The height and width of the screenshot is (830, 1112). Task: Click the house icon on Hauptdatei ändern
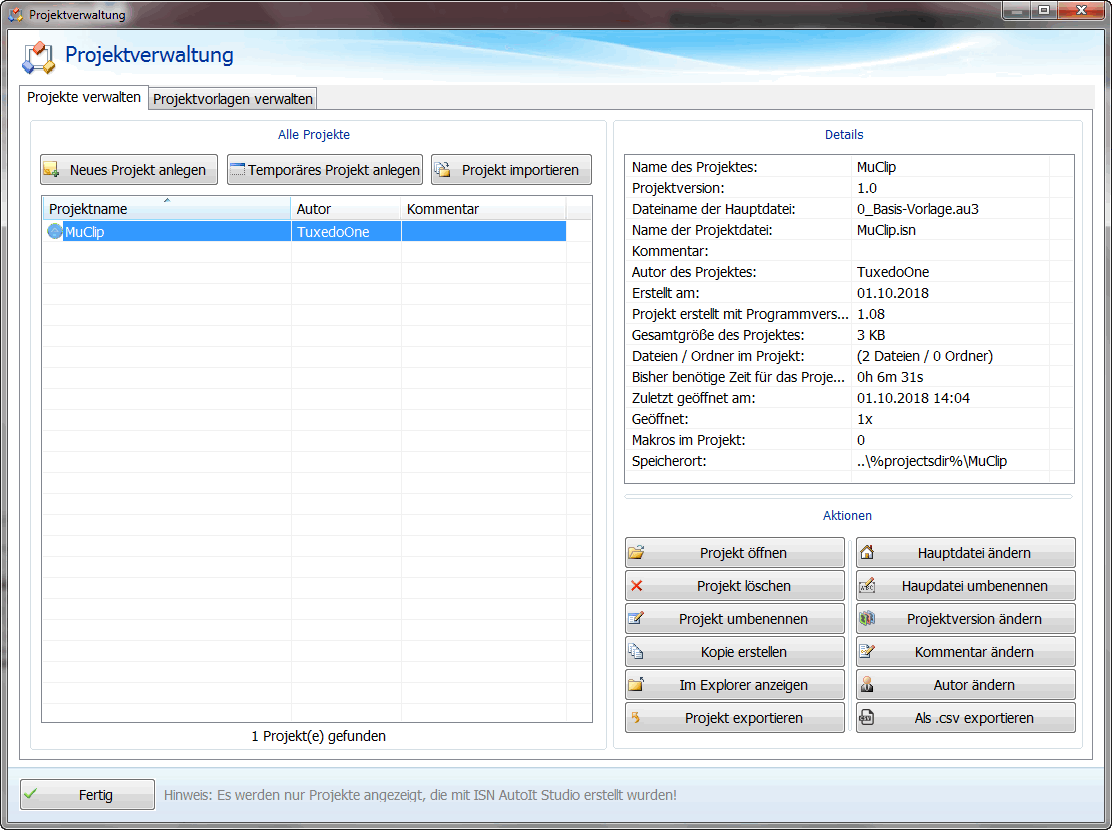pos(867,553)
